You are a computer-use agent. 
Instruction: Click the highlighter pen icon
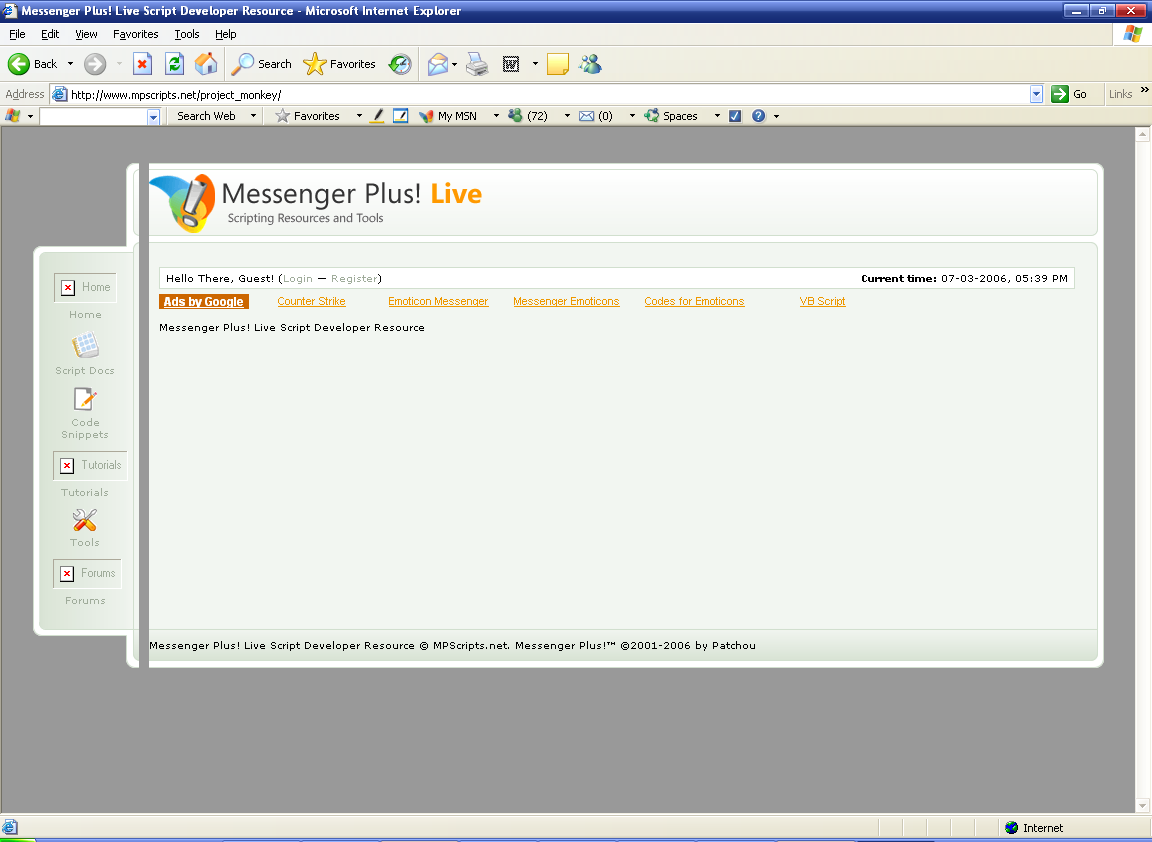(x=377, y=116)
